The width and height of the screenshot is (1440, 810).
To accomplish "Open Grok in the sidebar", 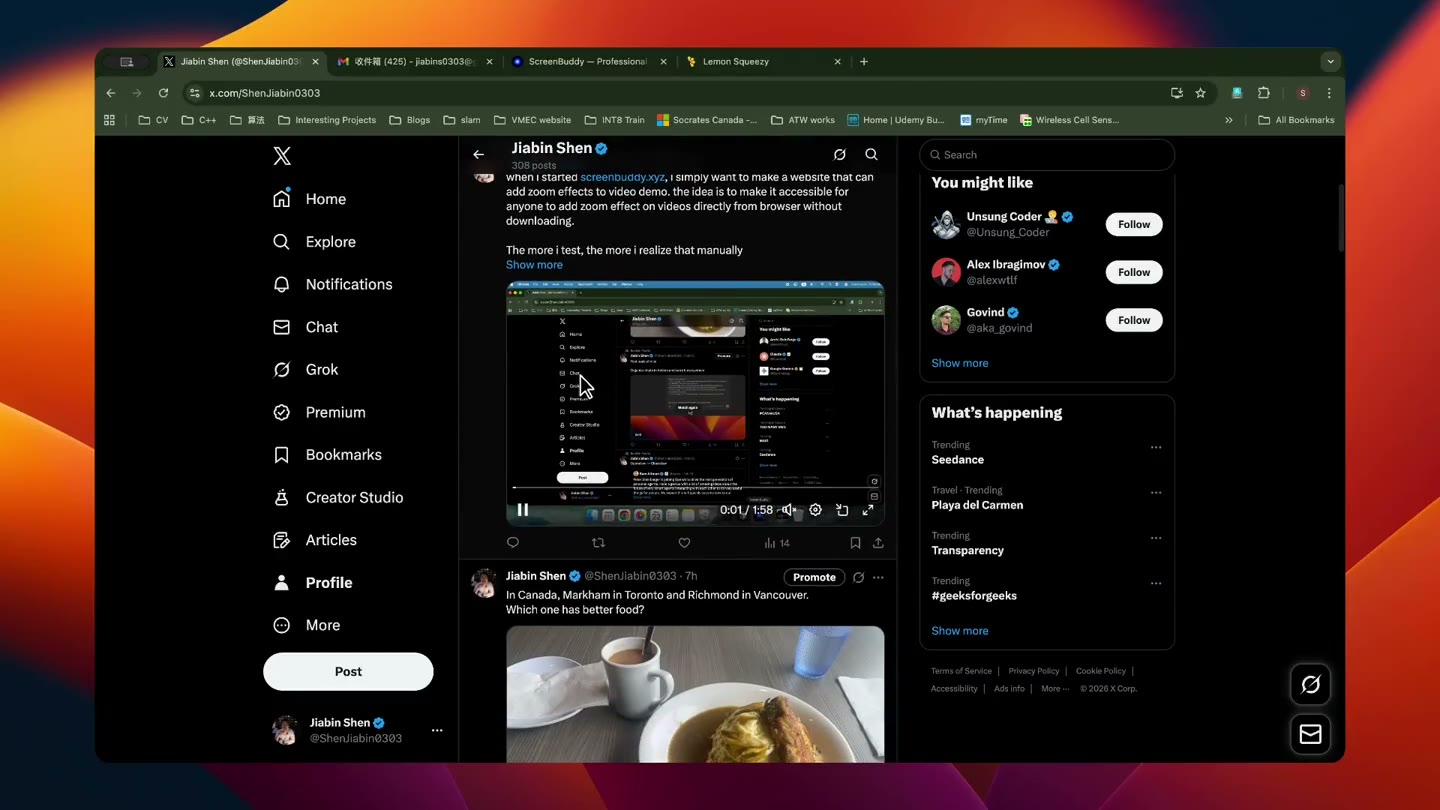I will pyautogui.click(x=305, y=369).
